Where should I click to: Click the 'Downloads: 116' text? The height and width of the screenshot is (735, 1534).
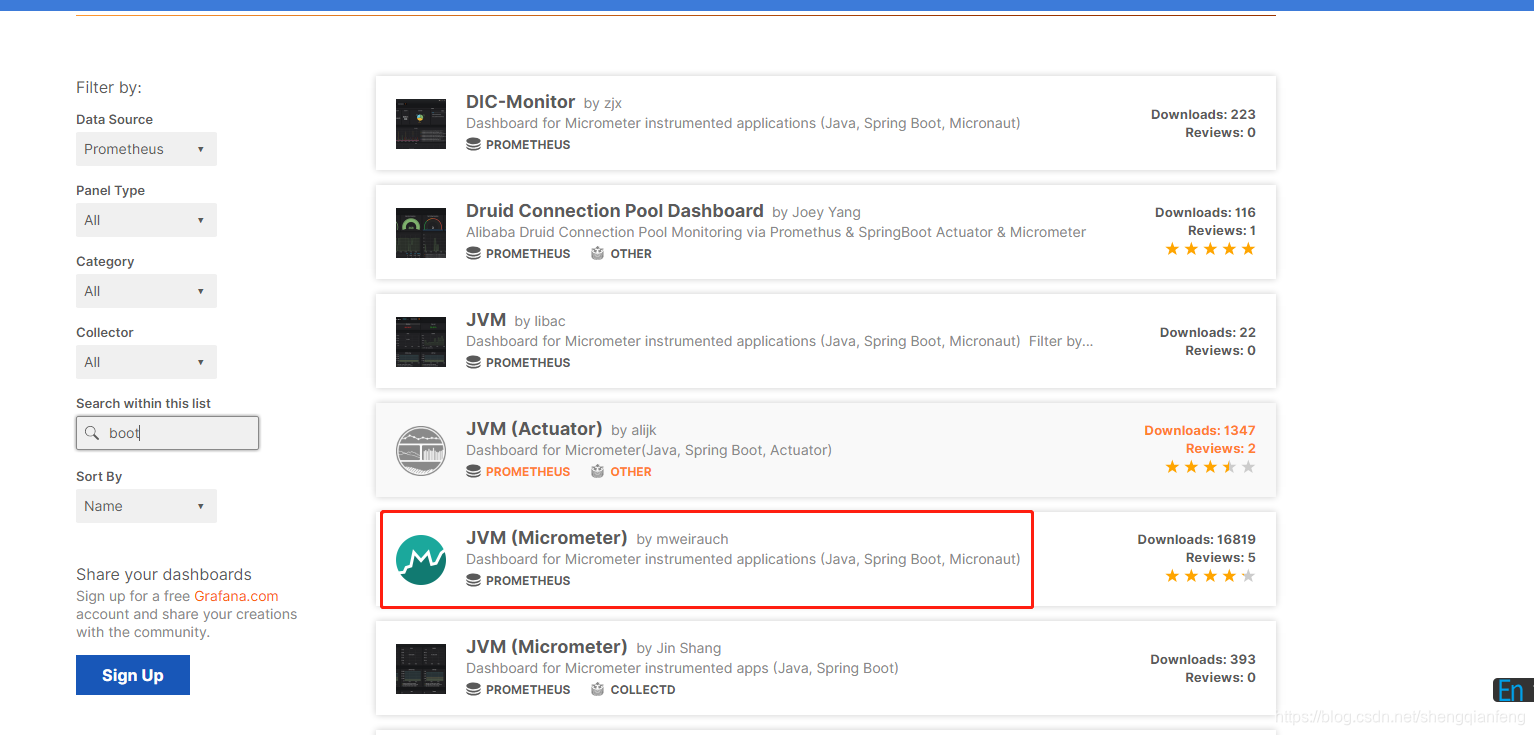click(1205, 213)
